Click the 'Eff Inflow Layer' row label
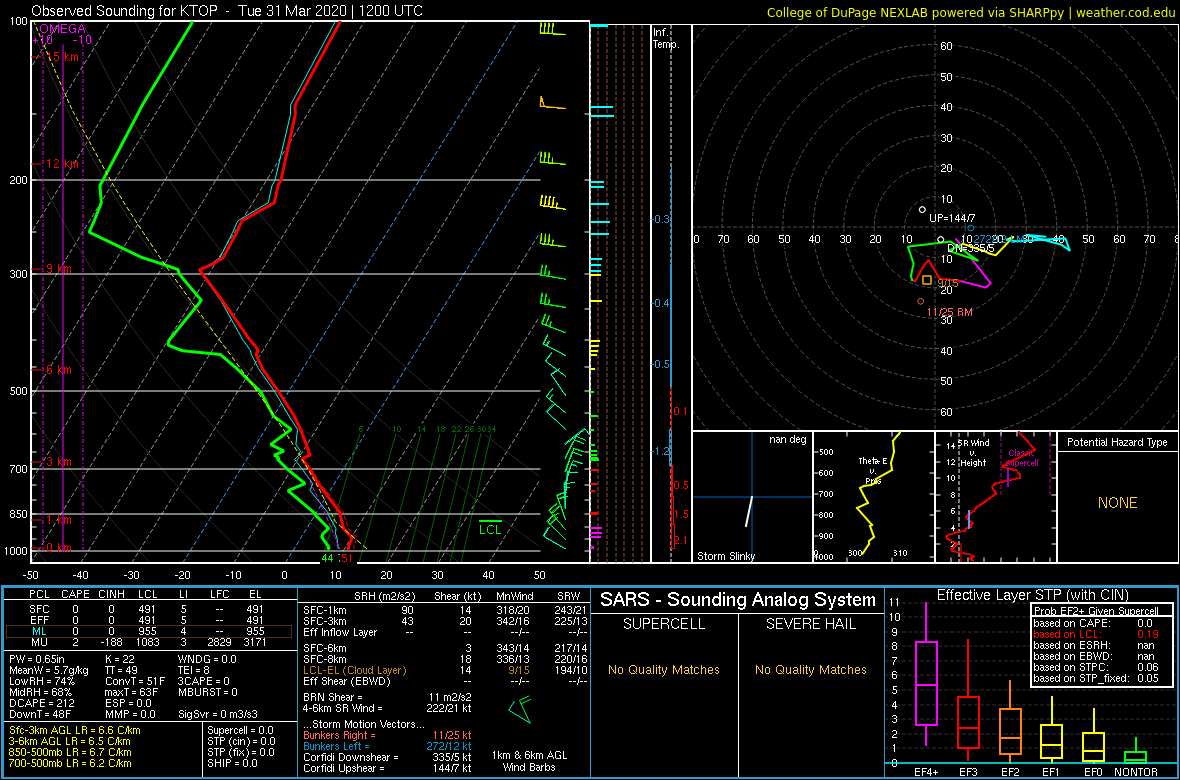The image size is (1180, 780). coord(340,632)
